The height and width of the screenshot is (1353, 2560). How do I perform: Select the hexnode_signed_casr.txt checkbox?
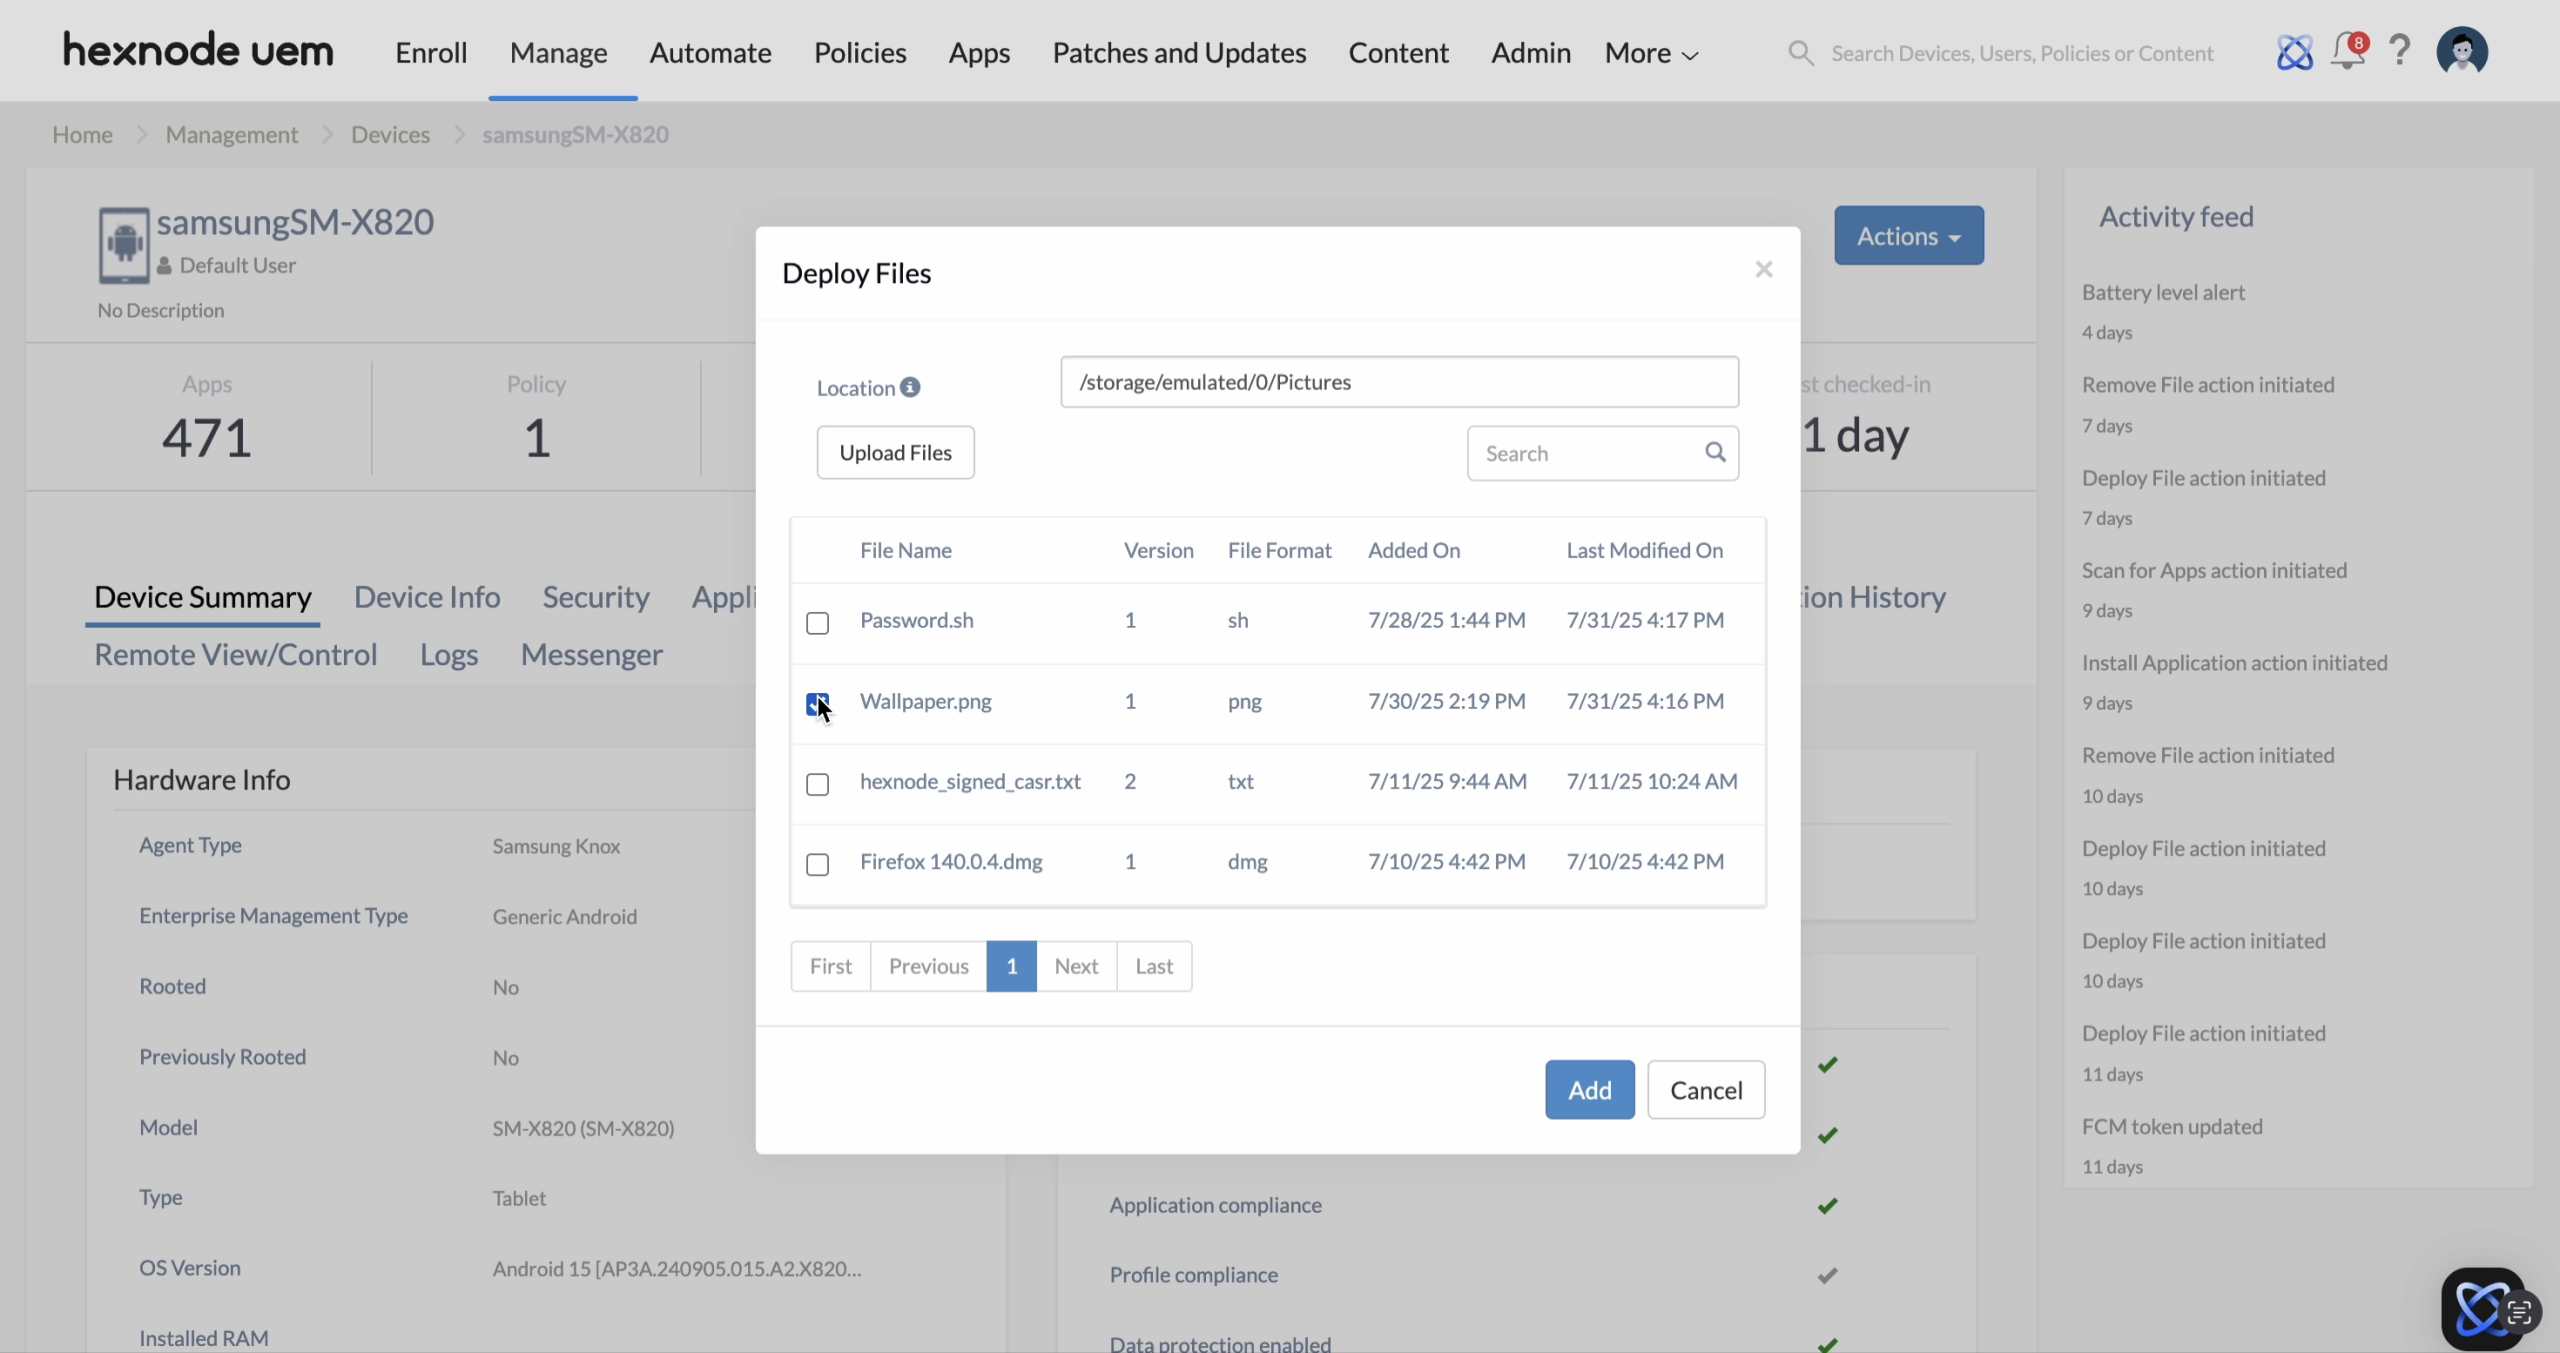click(818, 784)
